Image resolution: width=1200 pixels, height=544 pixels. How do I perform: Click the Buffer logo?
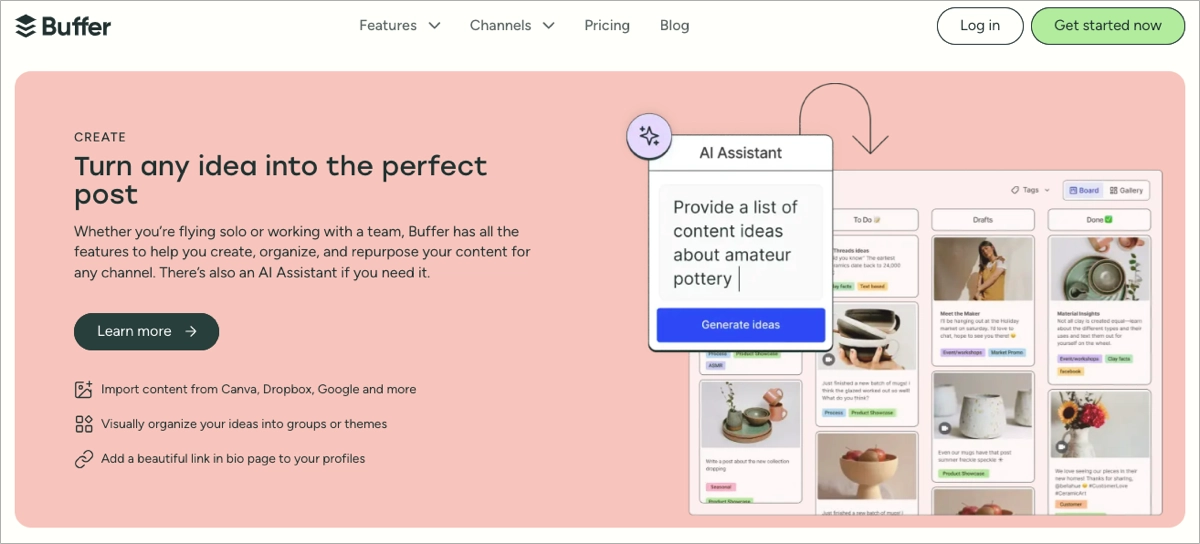[63, 25]
